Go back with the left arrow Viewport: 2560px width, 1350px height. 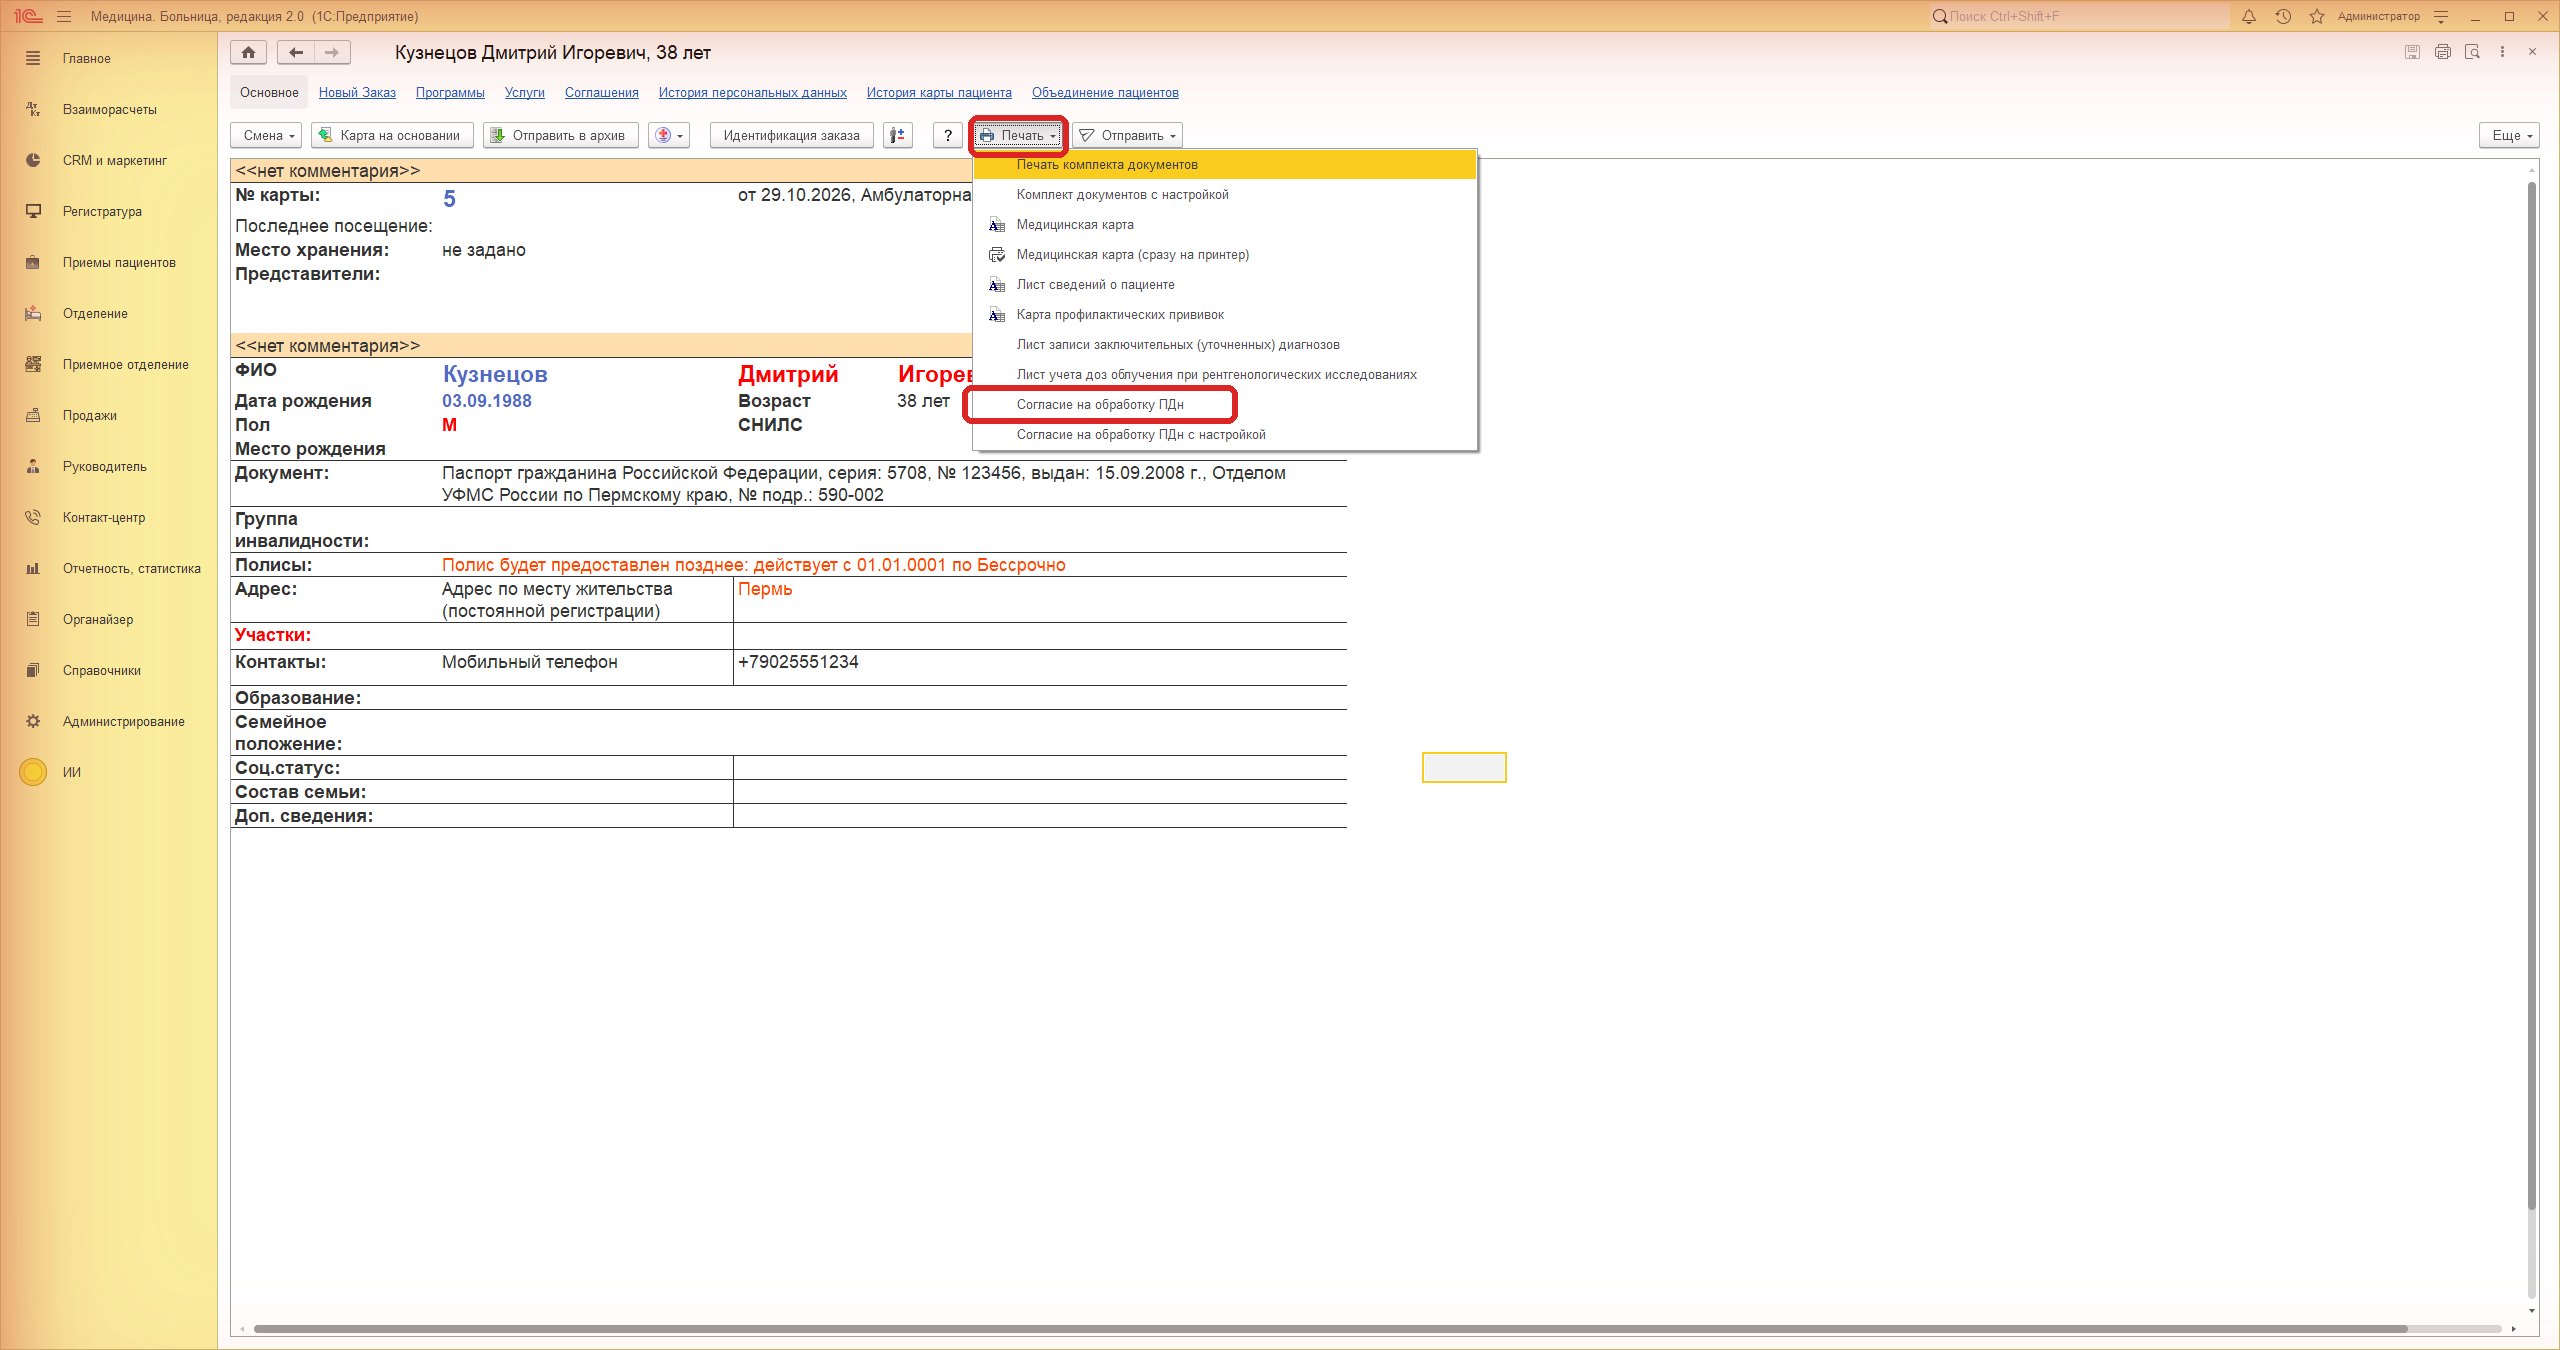pyautogui.click(x=296, y=52)
